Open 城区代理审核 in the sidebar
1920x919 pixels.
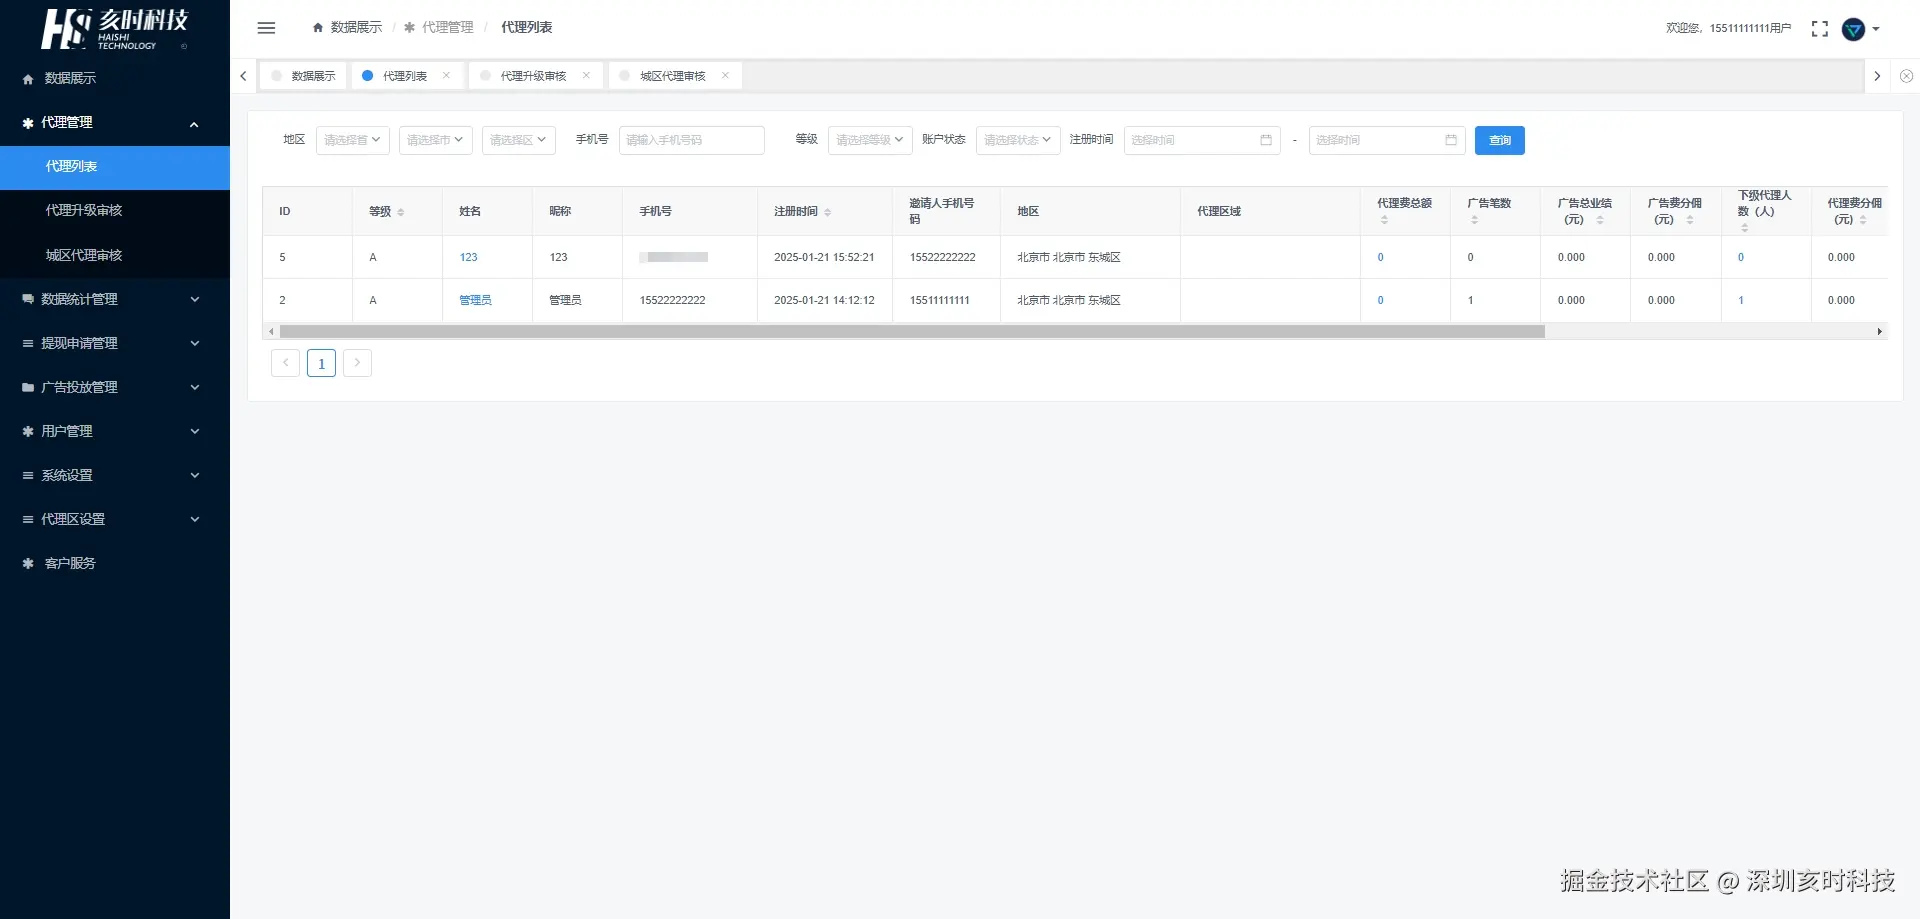click(x=115, y=255)
